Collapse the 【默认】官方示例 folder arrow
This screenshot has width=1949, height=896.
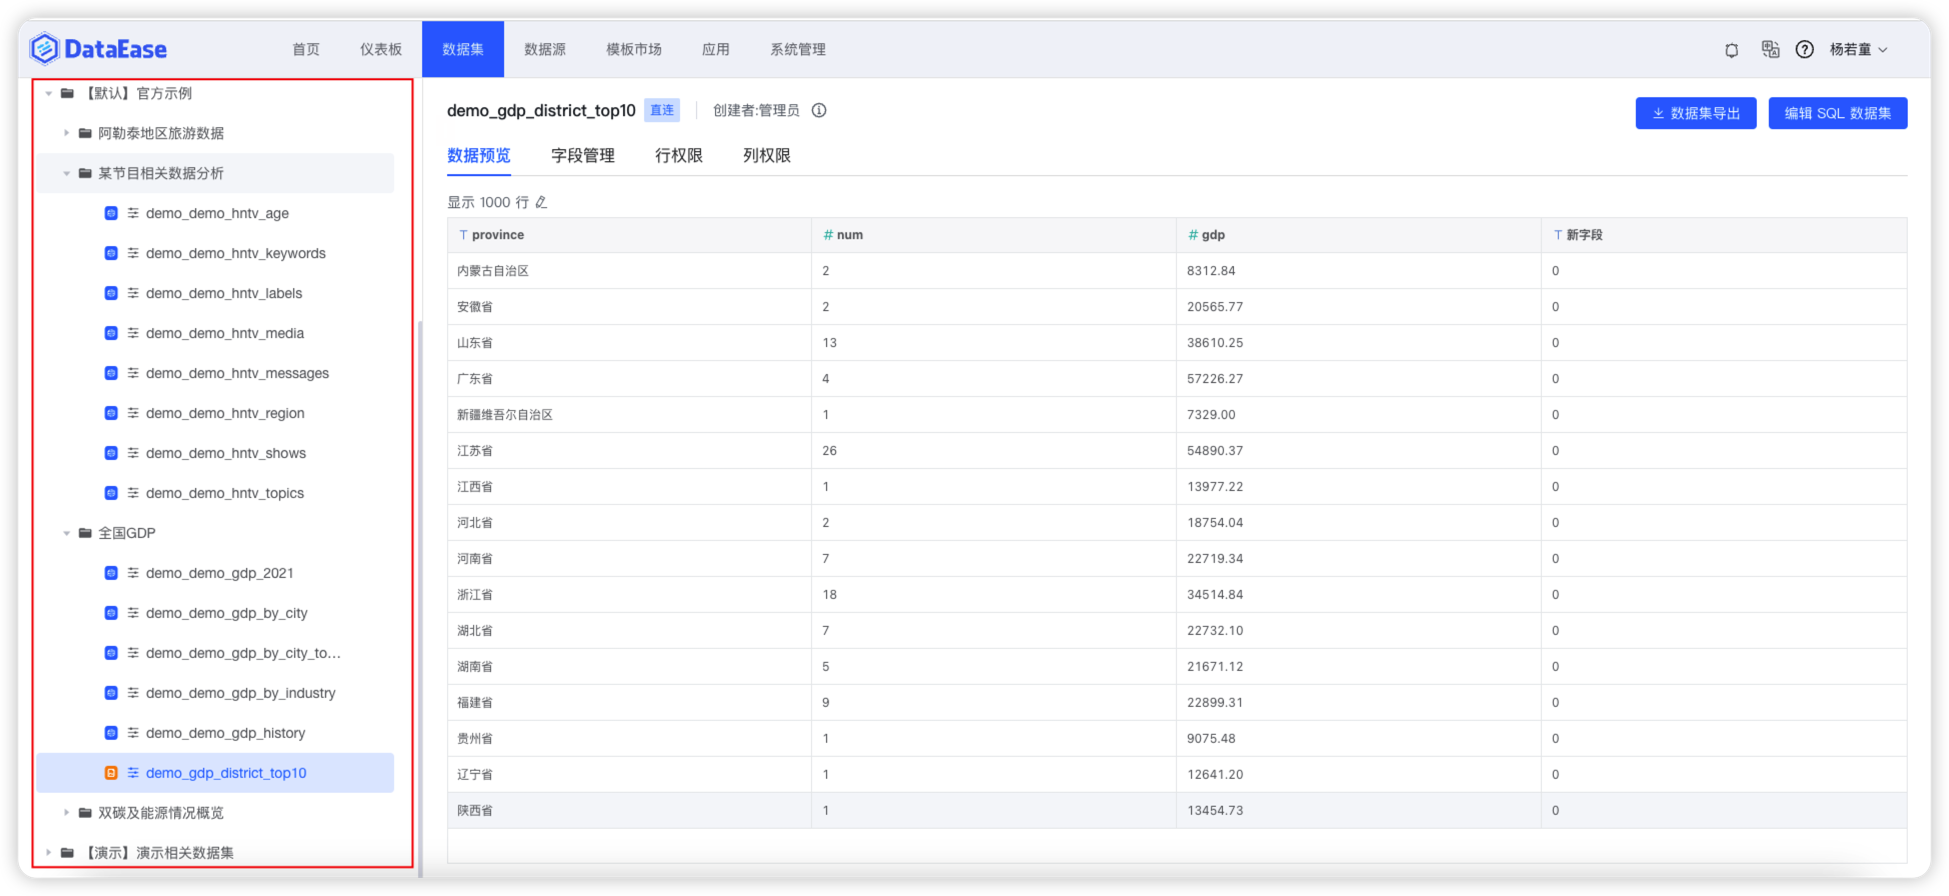(x=48, y=93)
